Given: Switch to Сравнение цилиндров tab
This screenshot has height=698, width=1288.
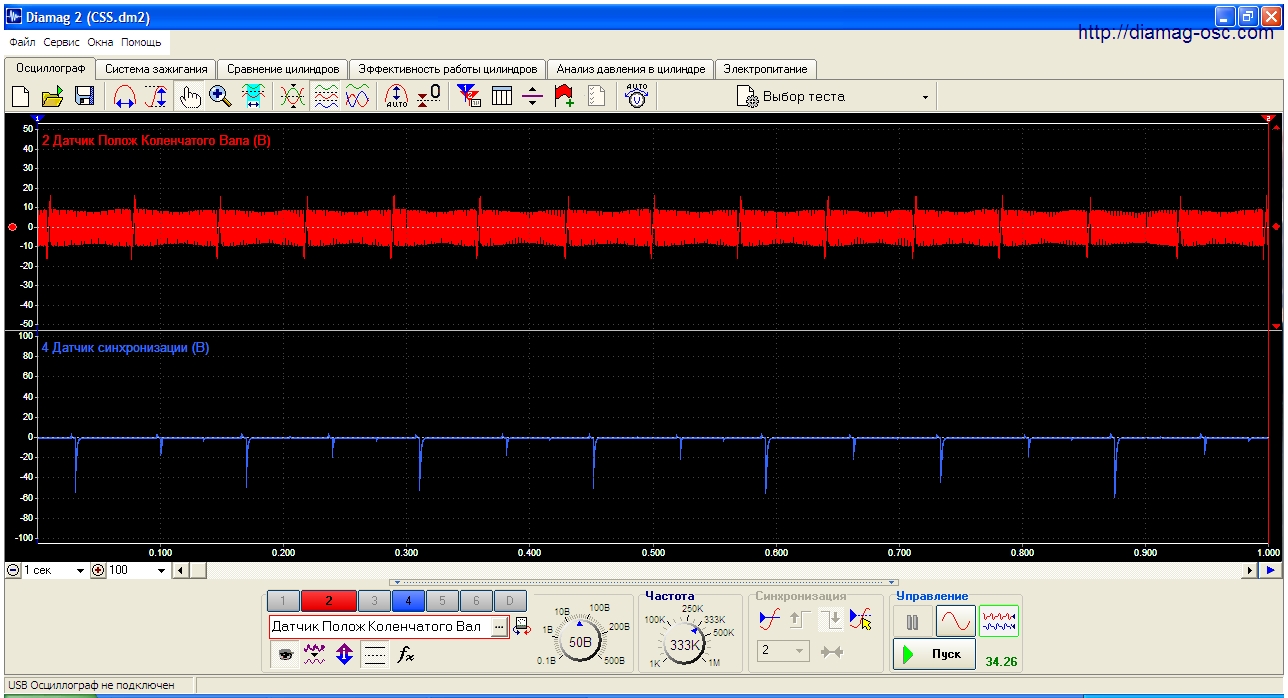Looking at the screenshot, I should [x=283, y=69].
